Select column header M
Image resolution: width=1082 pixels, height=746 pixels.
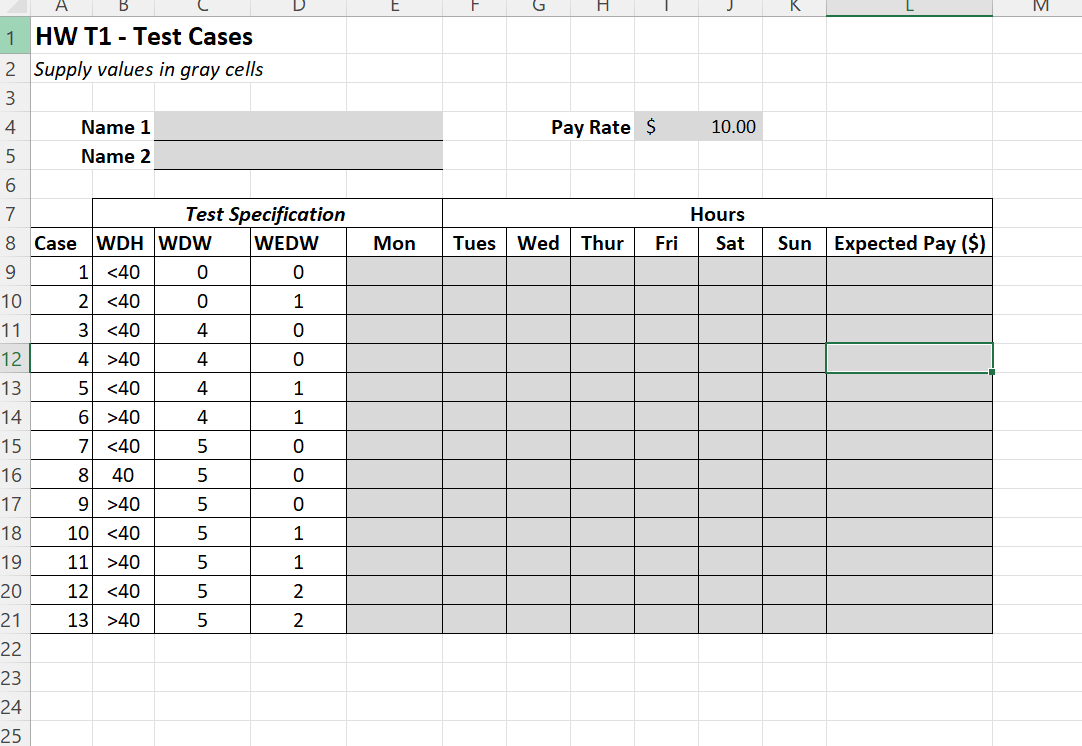coord(1040,7)
